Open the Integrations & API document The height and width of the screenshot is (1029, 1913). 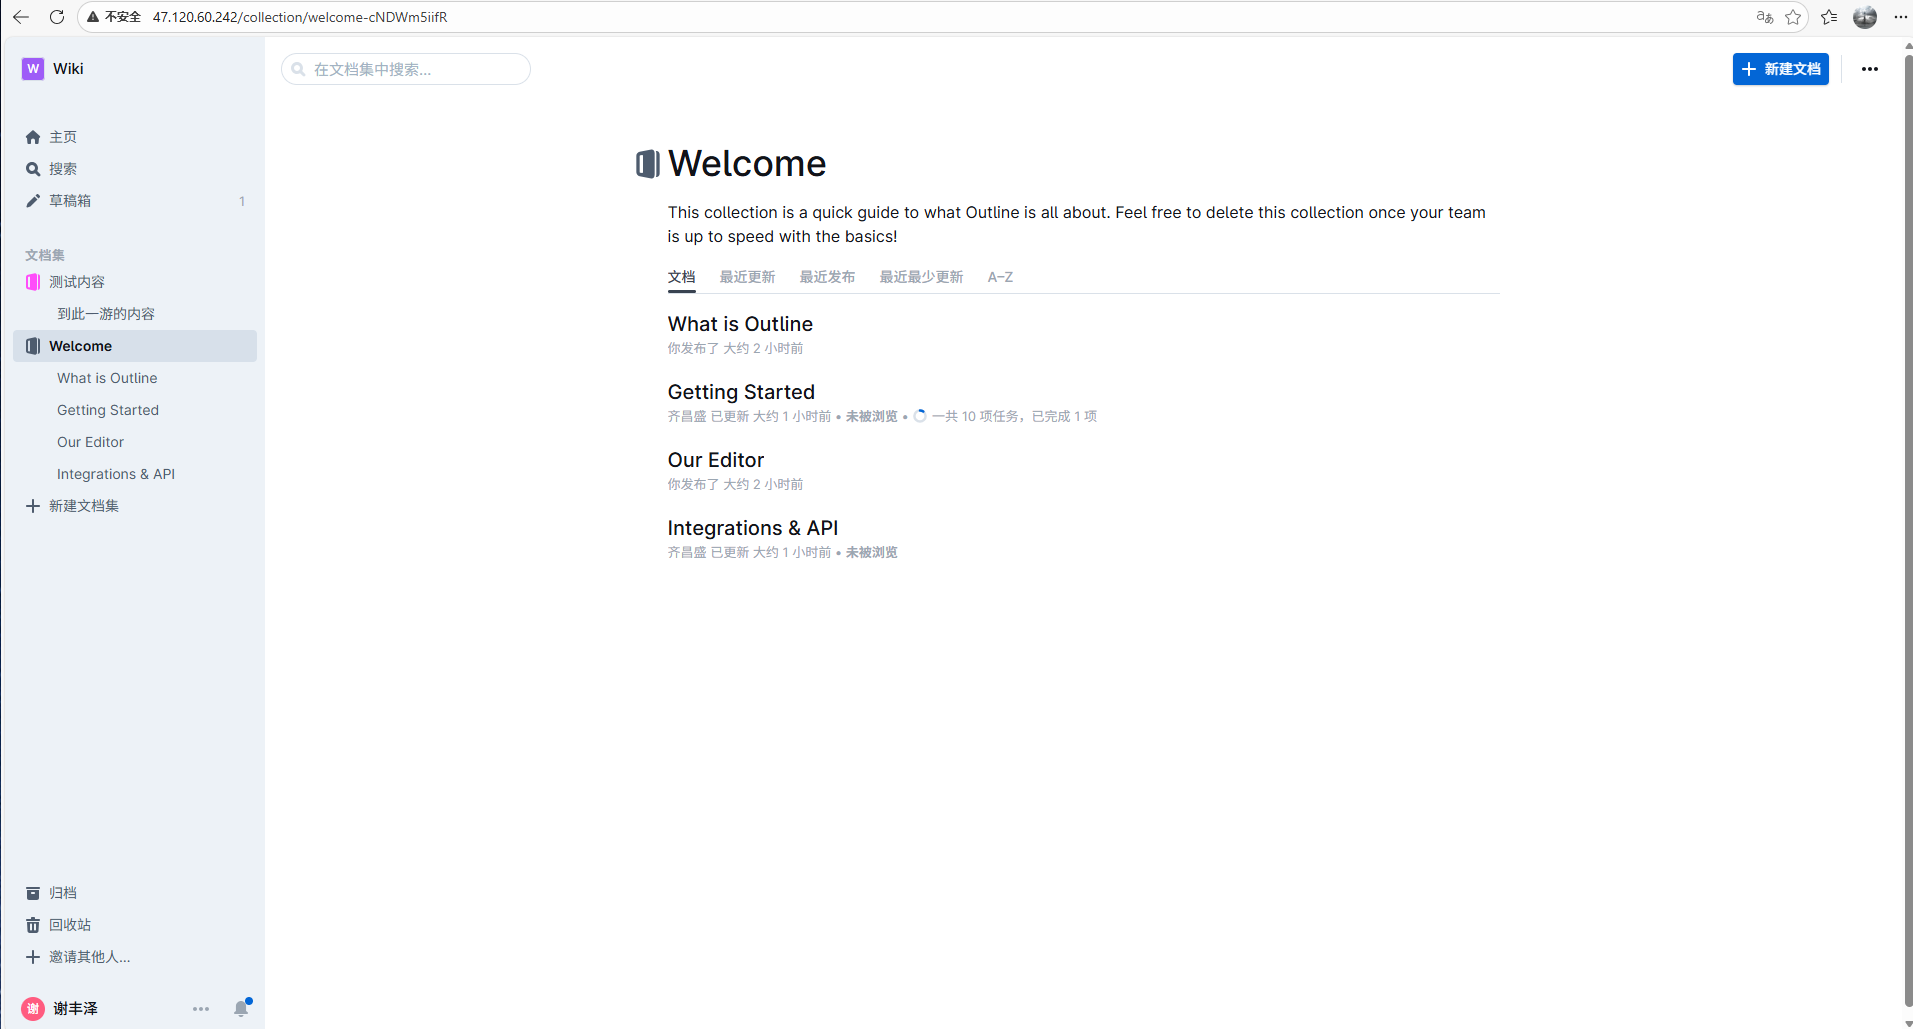coord(753,528)
